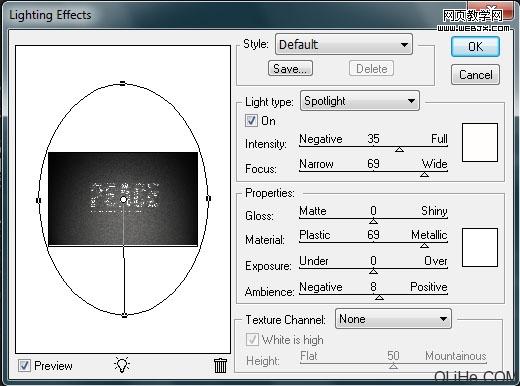This screenshot has width=520, height=386.
Task: Uncheck the light On checkbox
Action: click(x=251, y=120)
